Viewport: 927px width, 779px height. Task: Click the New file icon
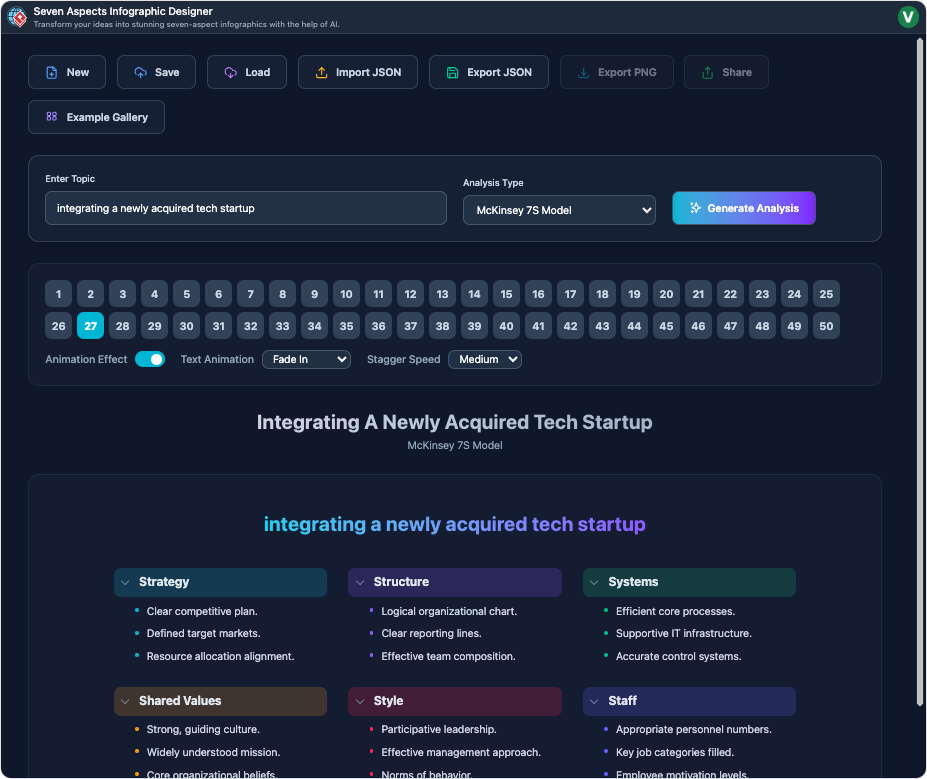[52, 73]
